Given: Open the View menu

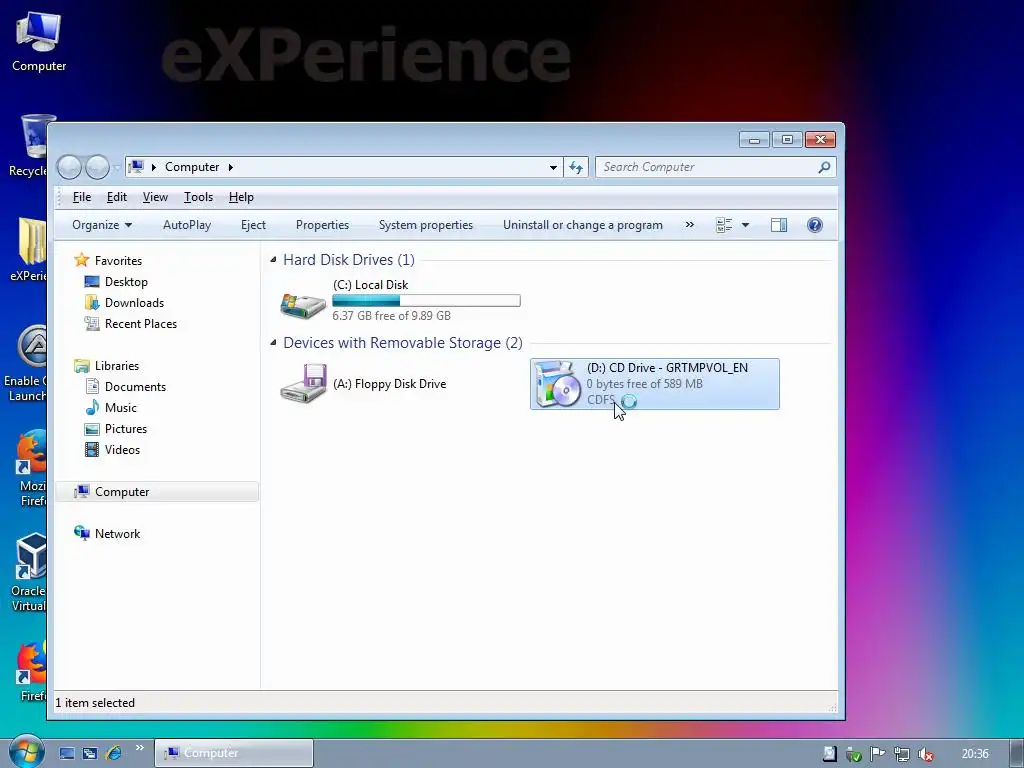Looking at the screenshot, I should pyautogui.click(x=155, y=197).
